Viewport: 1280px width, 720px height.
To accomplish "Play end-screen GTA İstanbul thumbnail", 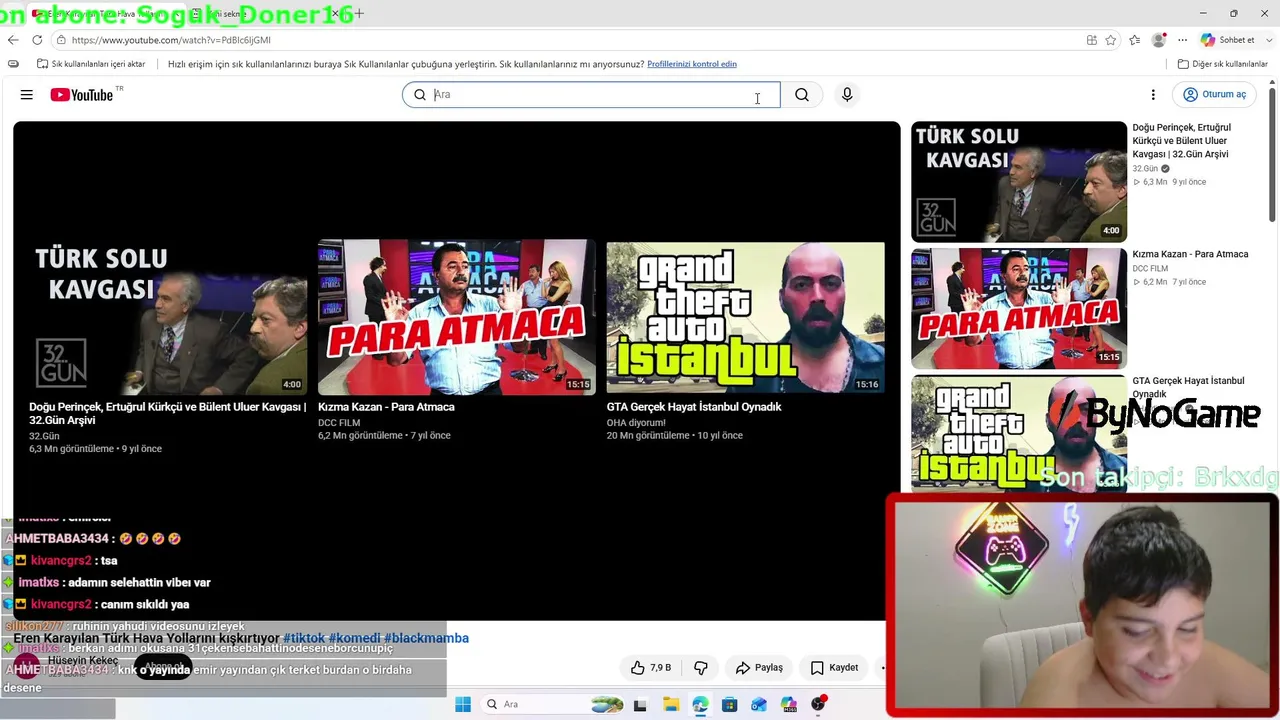I will pos(745,317).
